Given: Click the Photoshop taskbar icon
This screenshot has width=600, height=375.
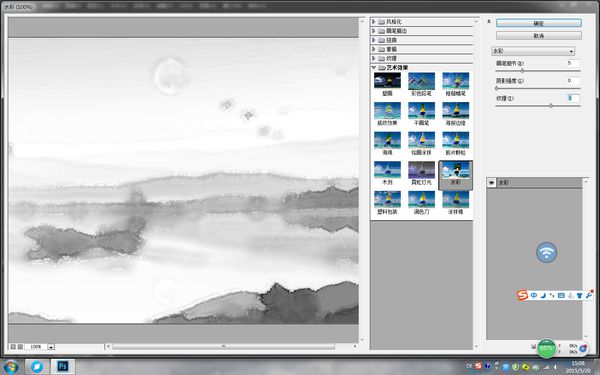Looking at the screenshot, I should point(62,366).
